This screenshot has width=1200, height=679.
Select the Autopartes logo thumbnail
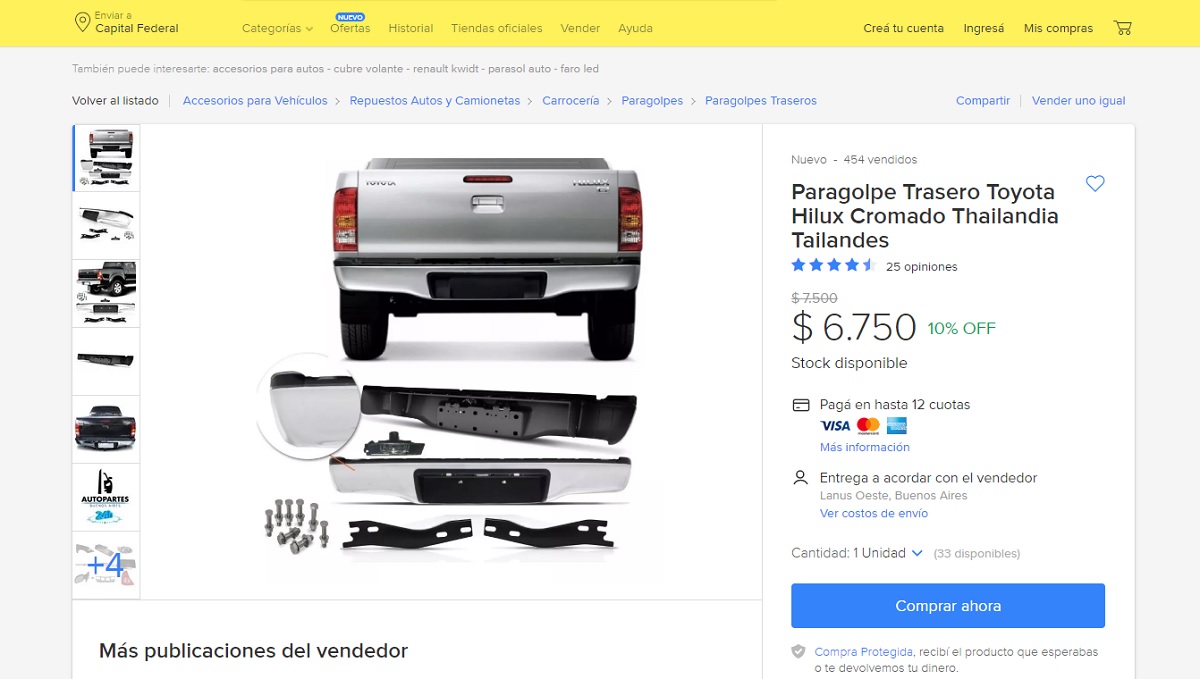[105, 497]
